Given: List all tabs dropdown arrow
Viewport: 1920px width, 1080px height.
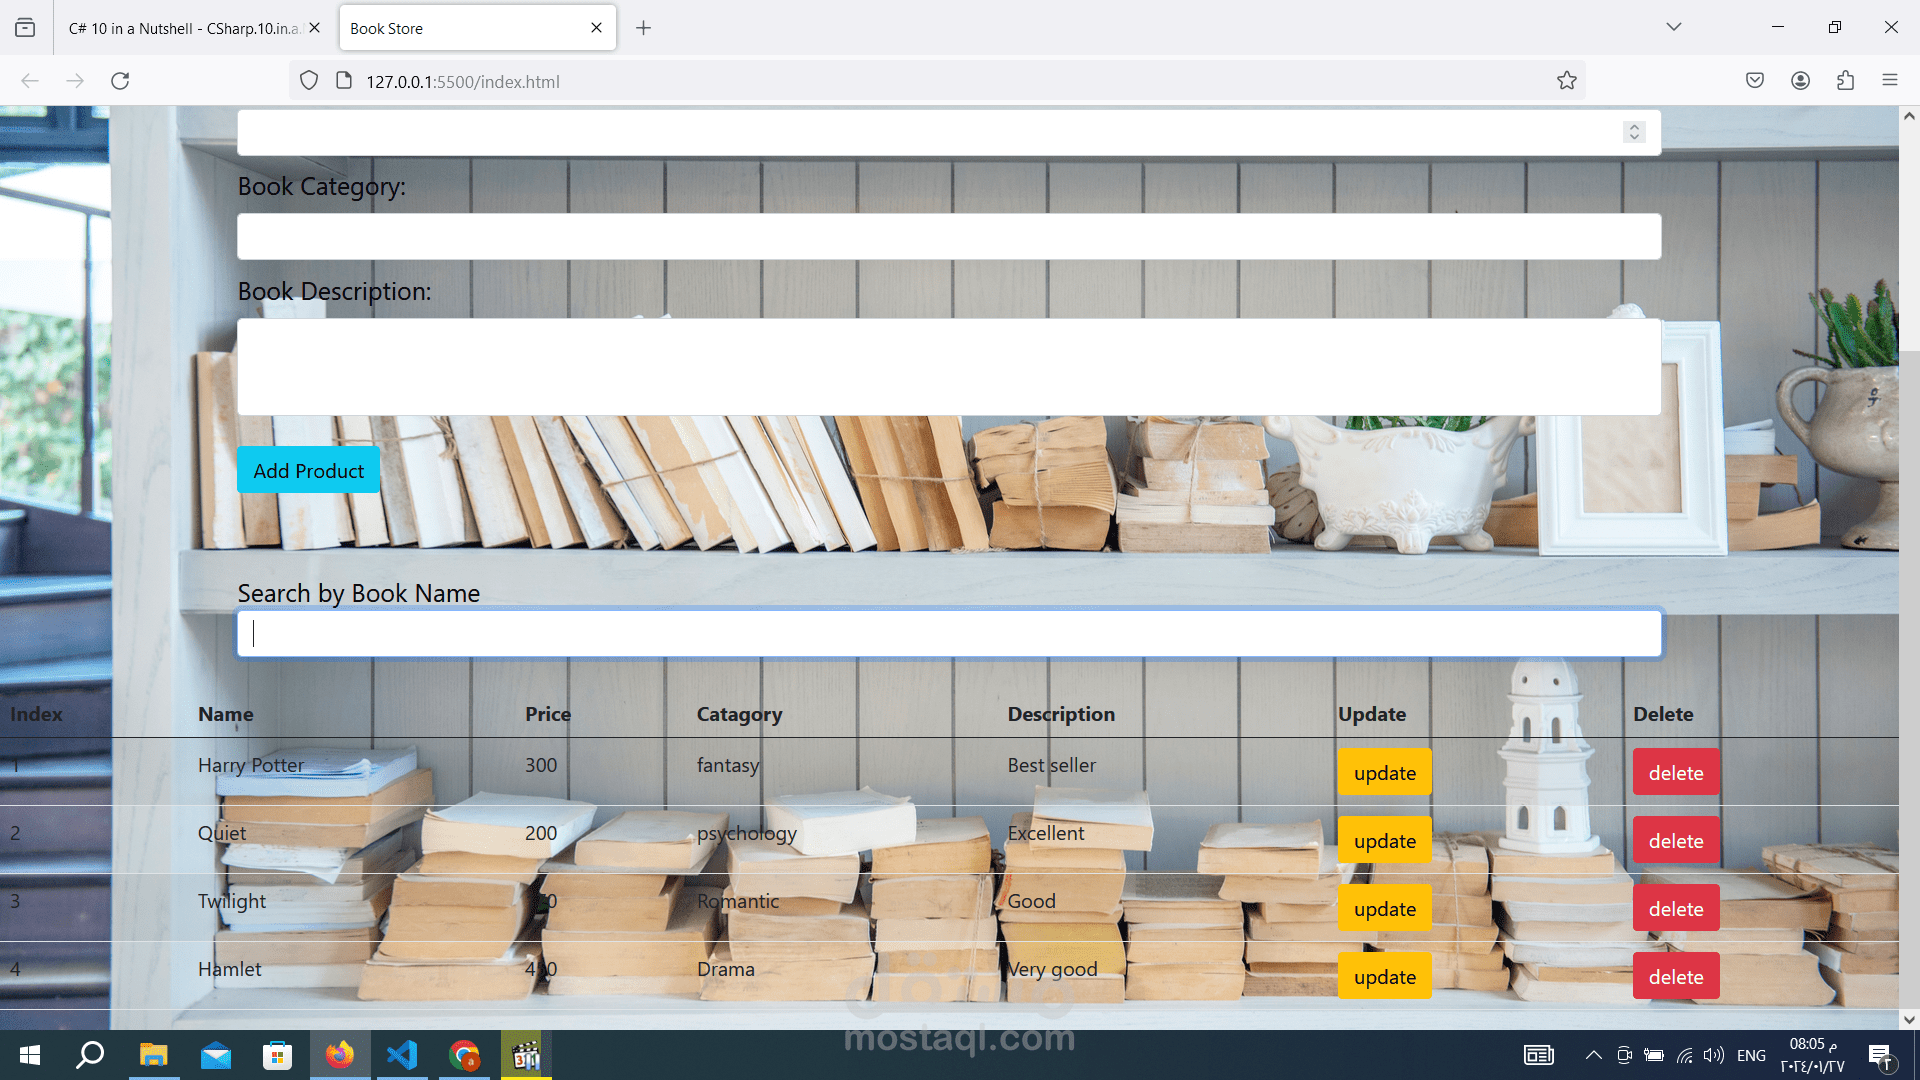Looking at the screenshot, I should click(1673, 27).
